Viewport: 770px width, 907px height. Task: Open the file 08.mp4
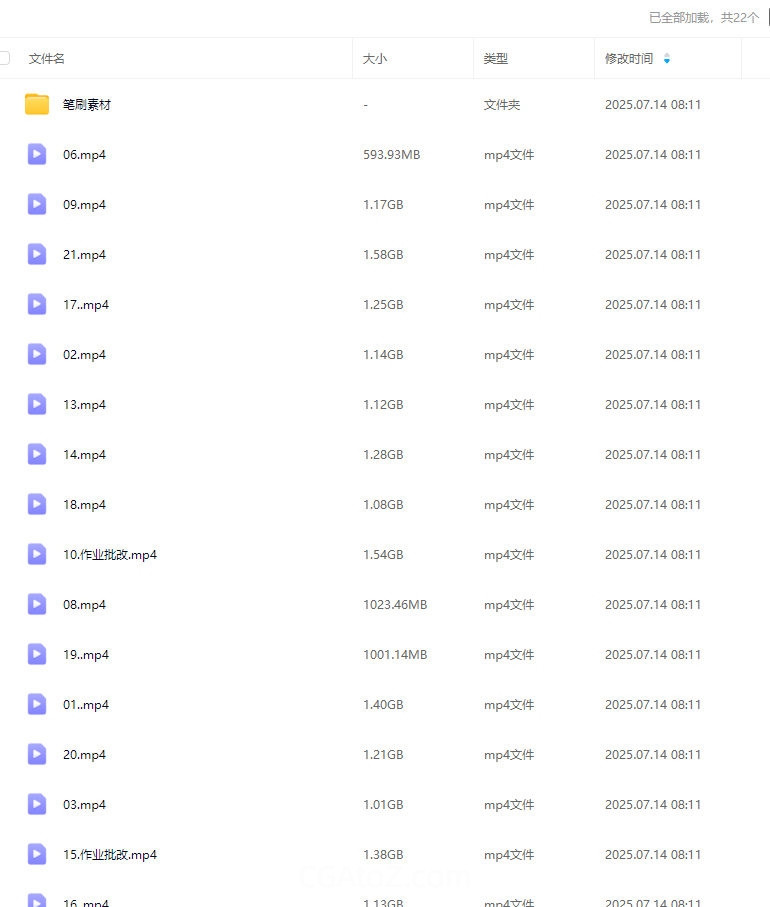click(84, 605)
